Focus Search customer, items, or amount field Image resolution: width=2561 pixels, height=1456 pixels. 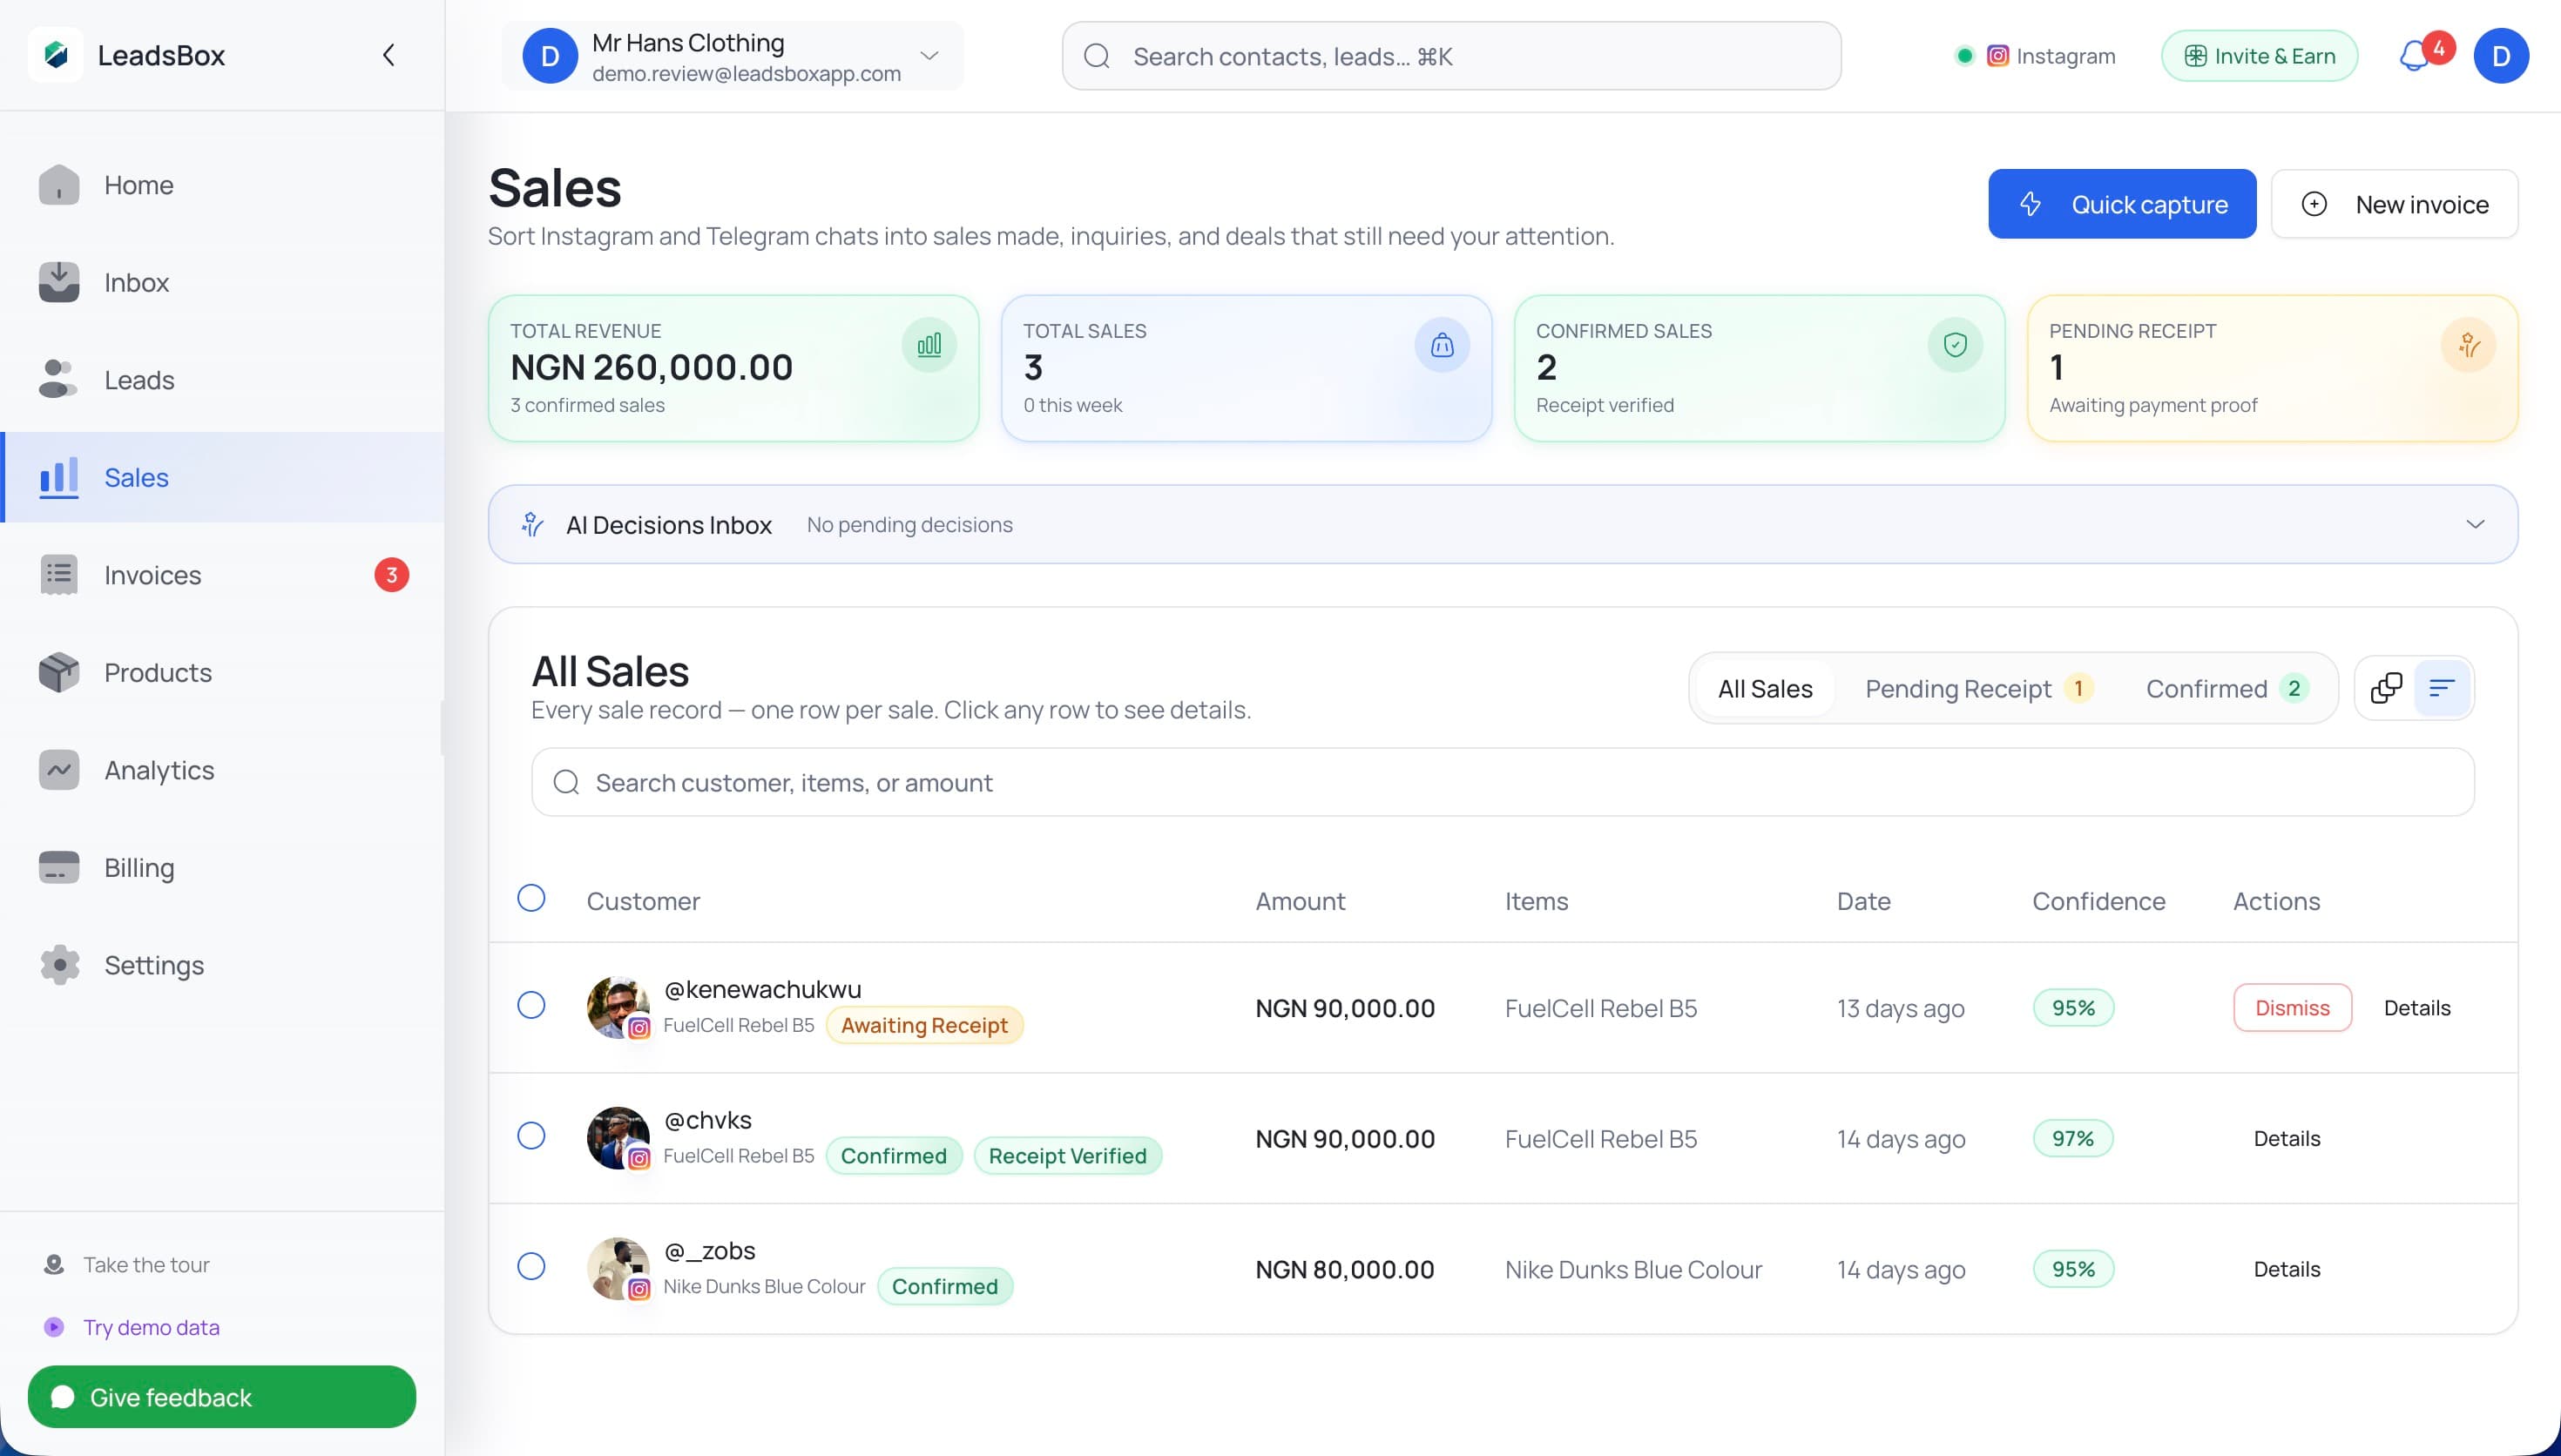[1502, 782]
